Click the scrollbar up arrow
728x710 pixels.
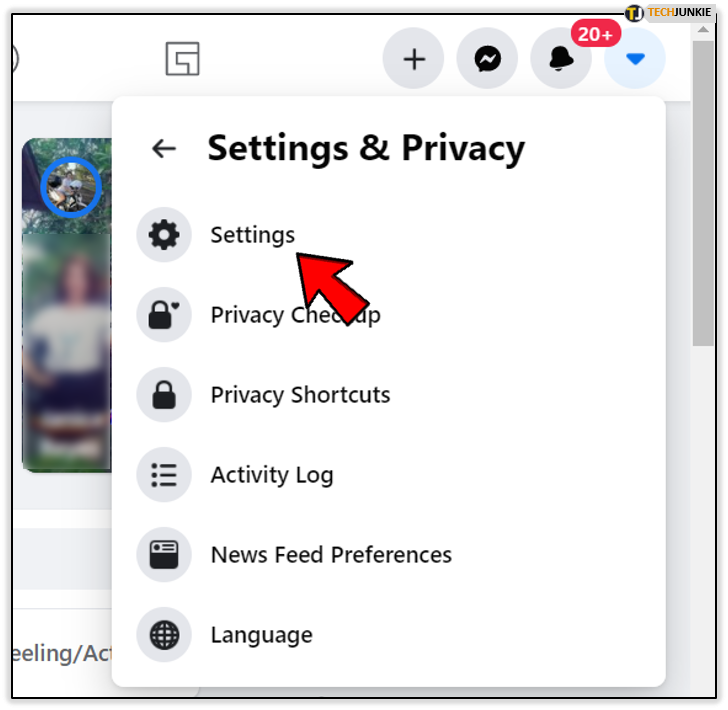[703, 30]
